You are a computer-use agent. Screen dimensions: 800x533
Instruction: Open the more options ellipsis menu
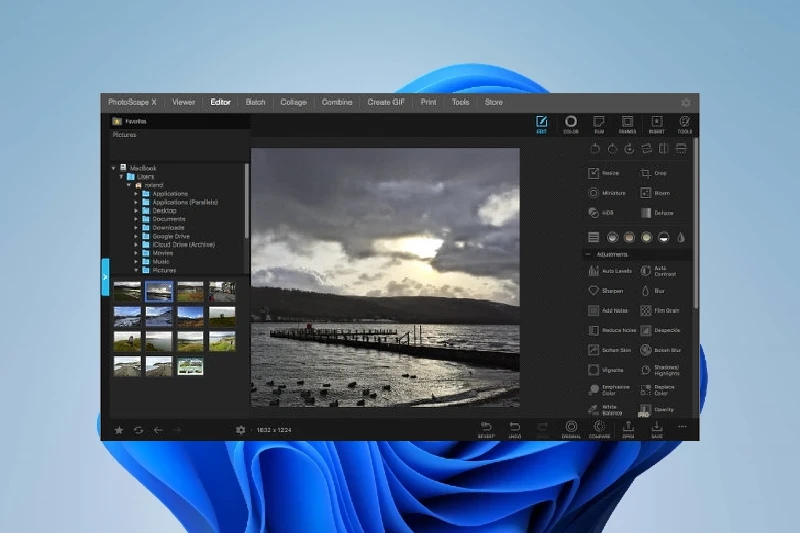[682, 427]
